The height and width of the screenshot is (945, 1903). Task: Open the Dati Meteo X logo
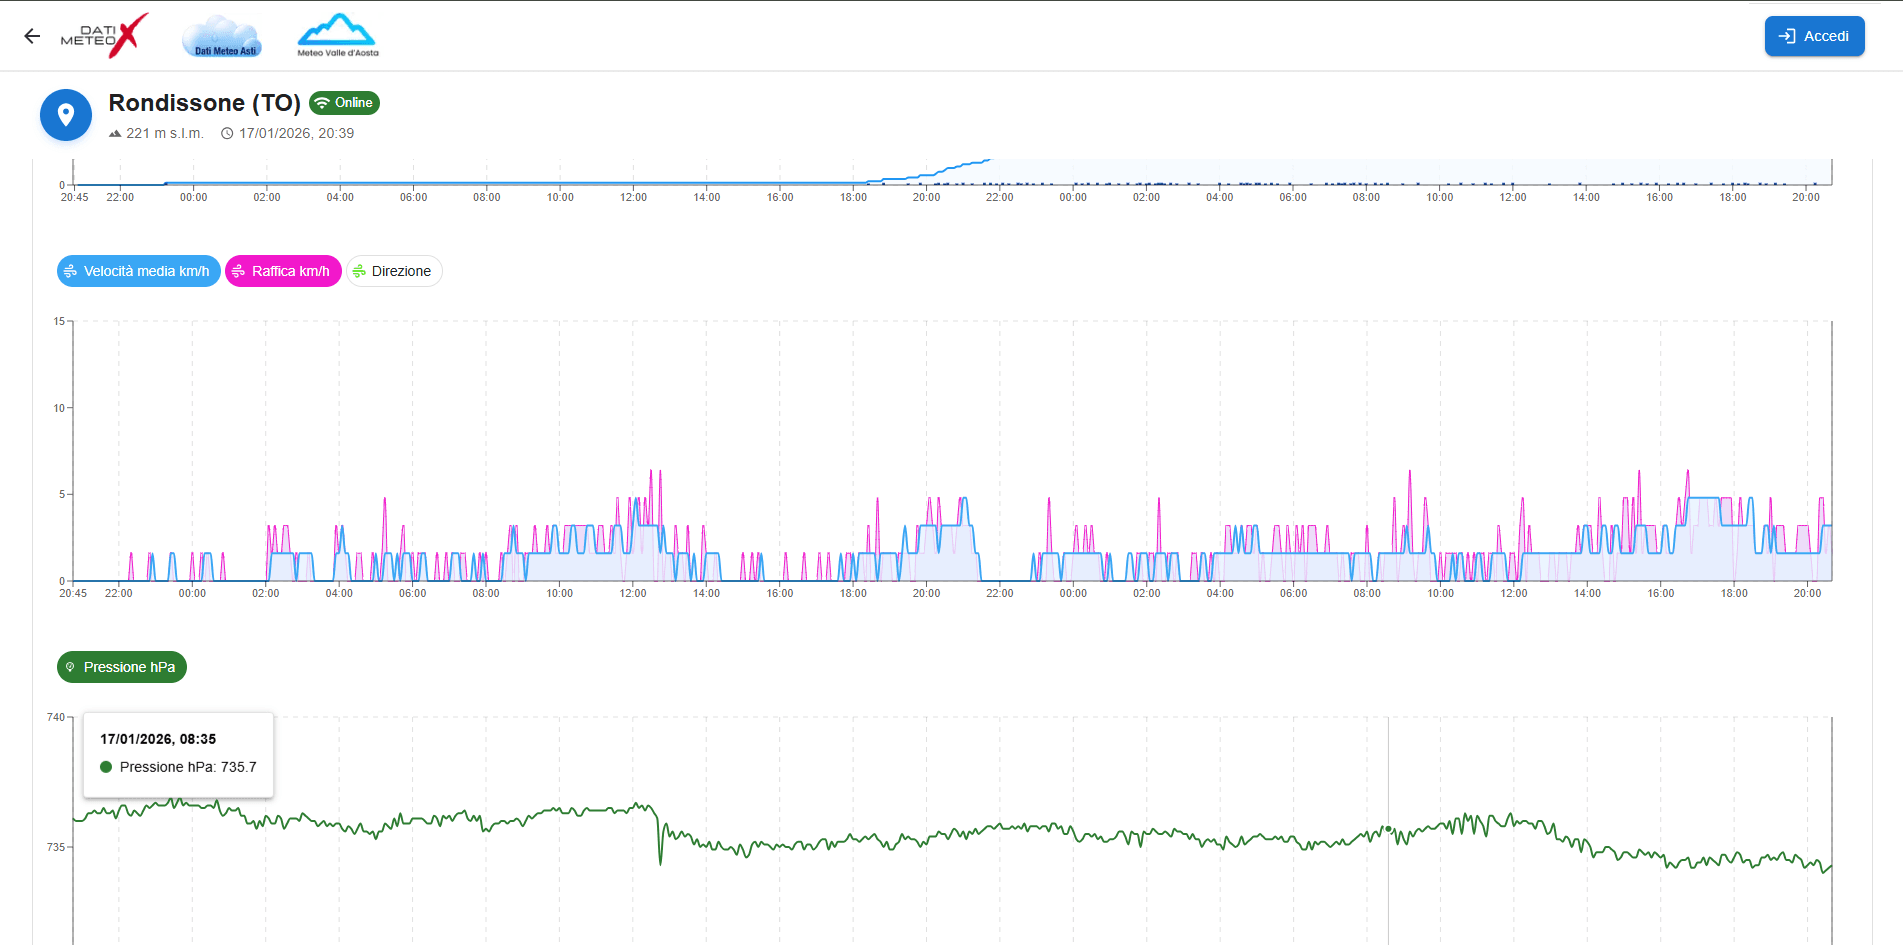105,36
